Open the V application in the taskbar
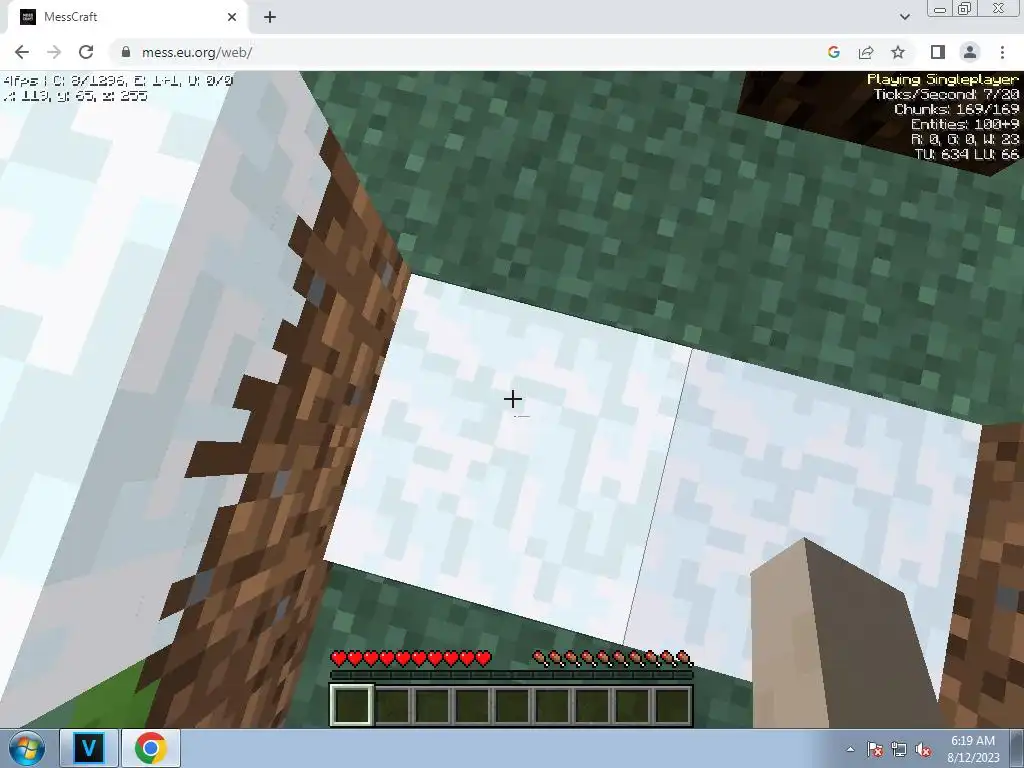This screenshot has height=768, width=1024. [x=89, y=748]
